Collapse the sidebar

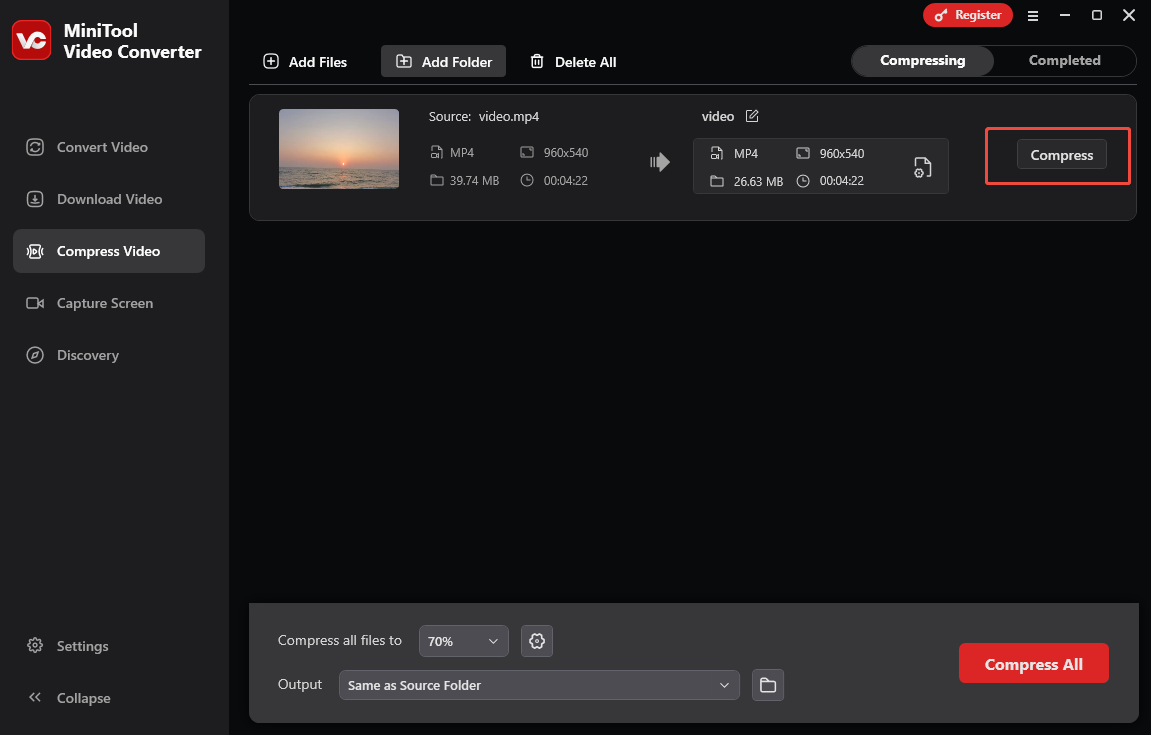click(x=69, y=698)
